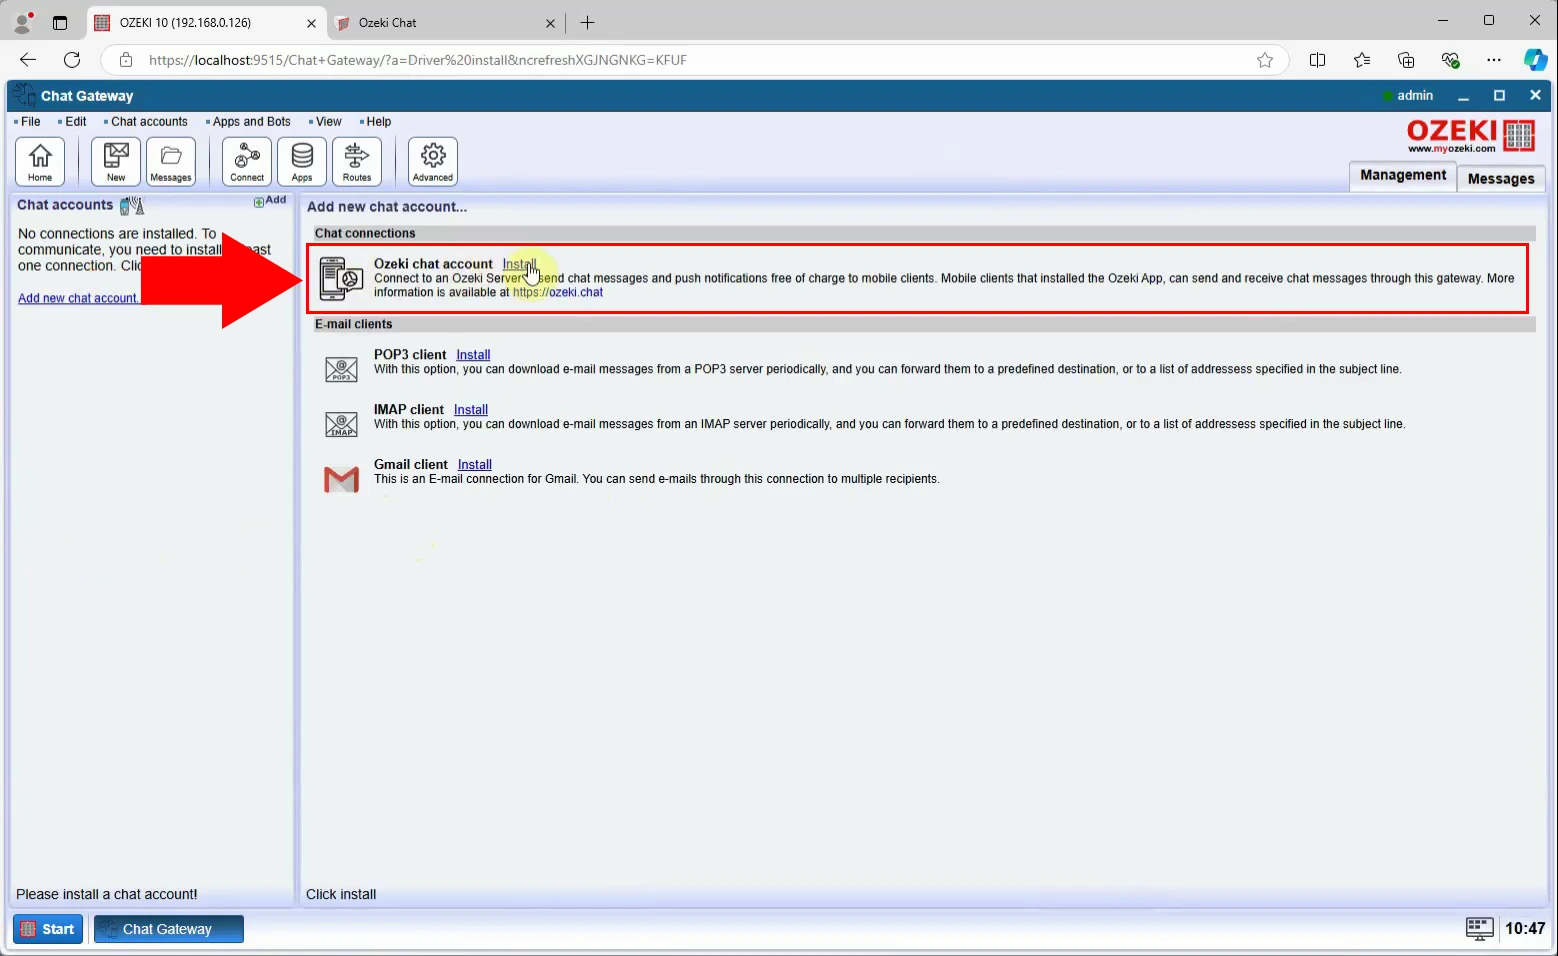Switch to the Ozeki Chat browser tab
Screen dimensions: 1558x956
tap(446, 23)
